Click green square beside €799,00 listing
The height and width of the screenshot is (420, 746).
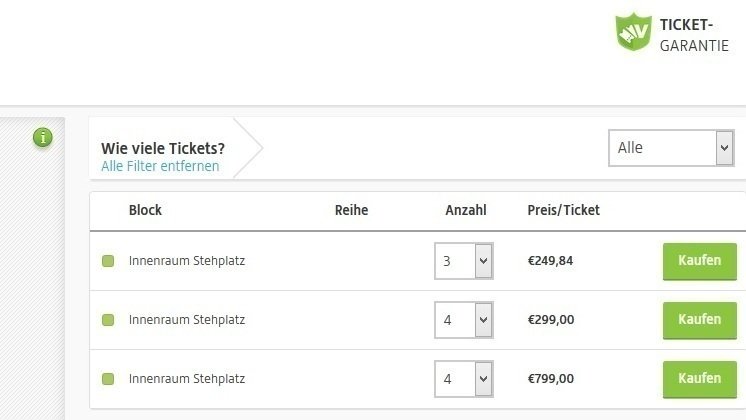click(108, 379)
